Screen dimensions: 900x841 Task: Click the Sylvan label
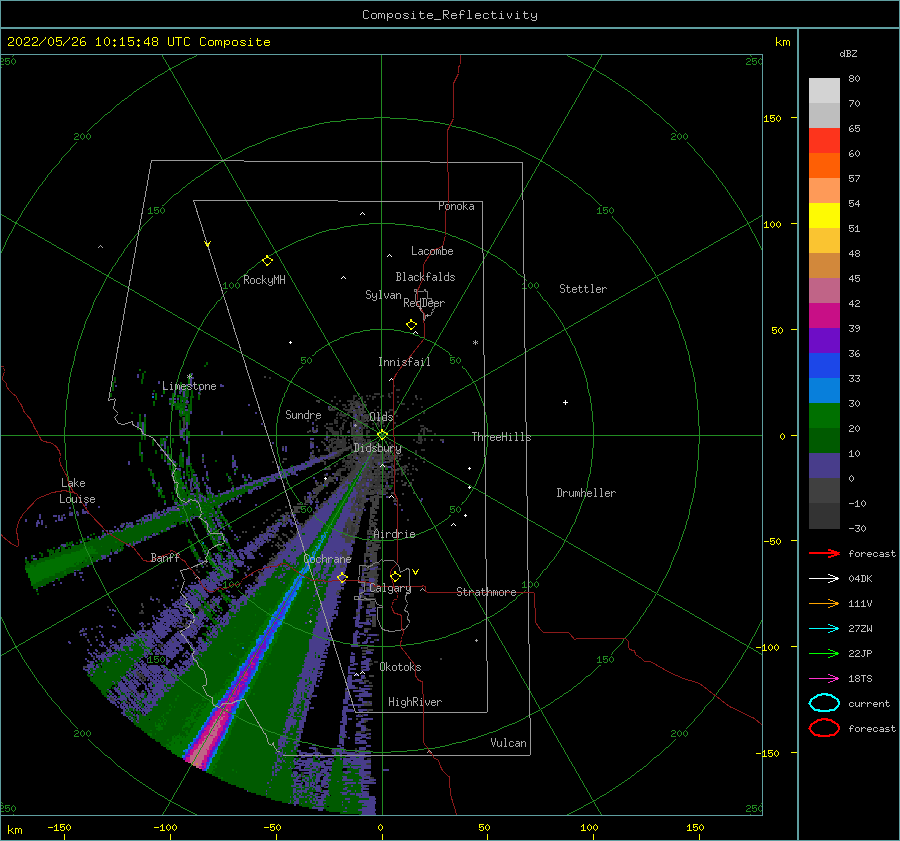(383, 295)
